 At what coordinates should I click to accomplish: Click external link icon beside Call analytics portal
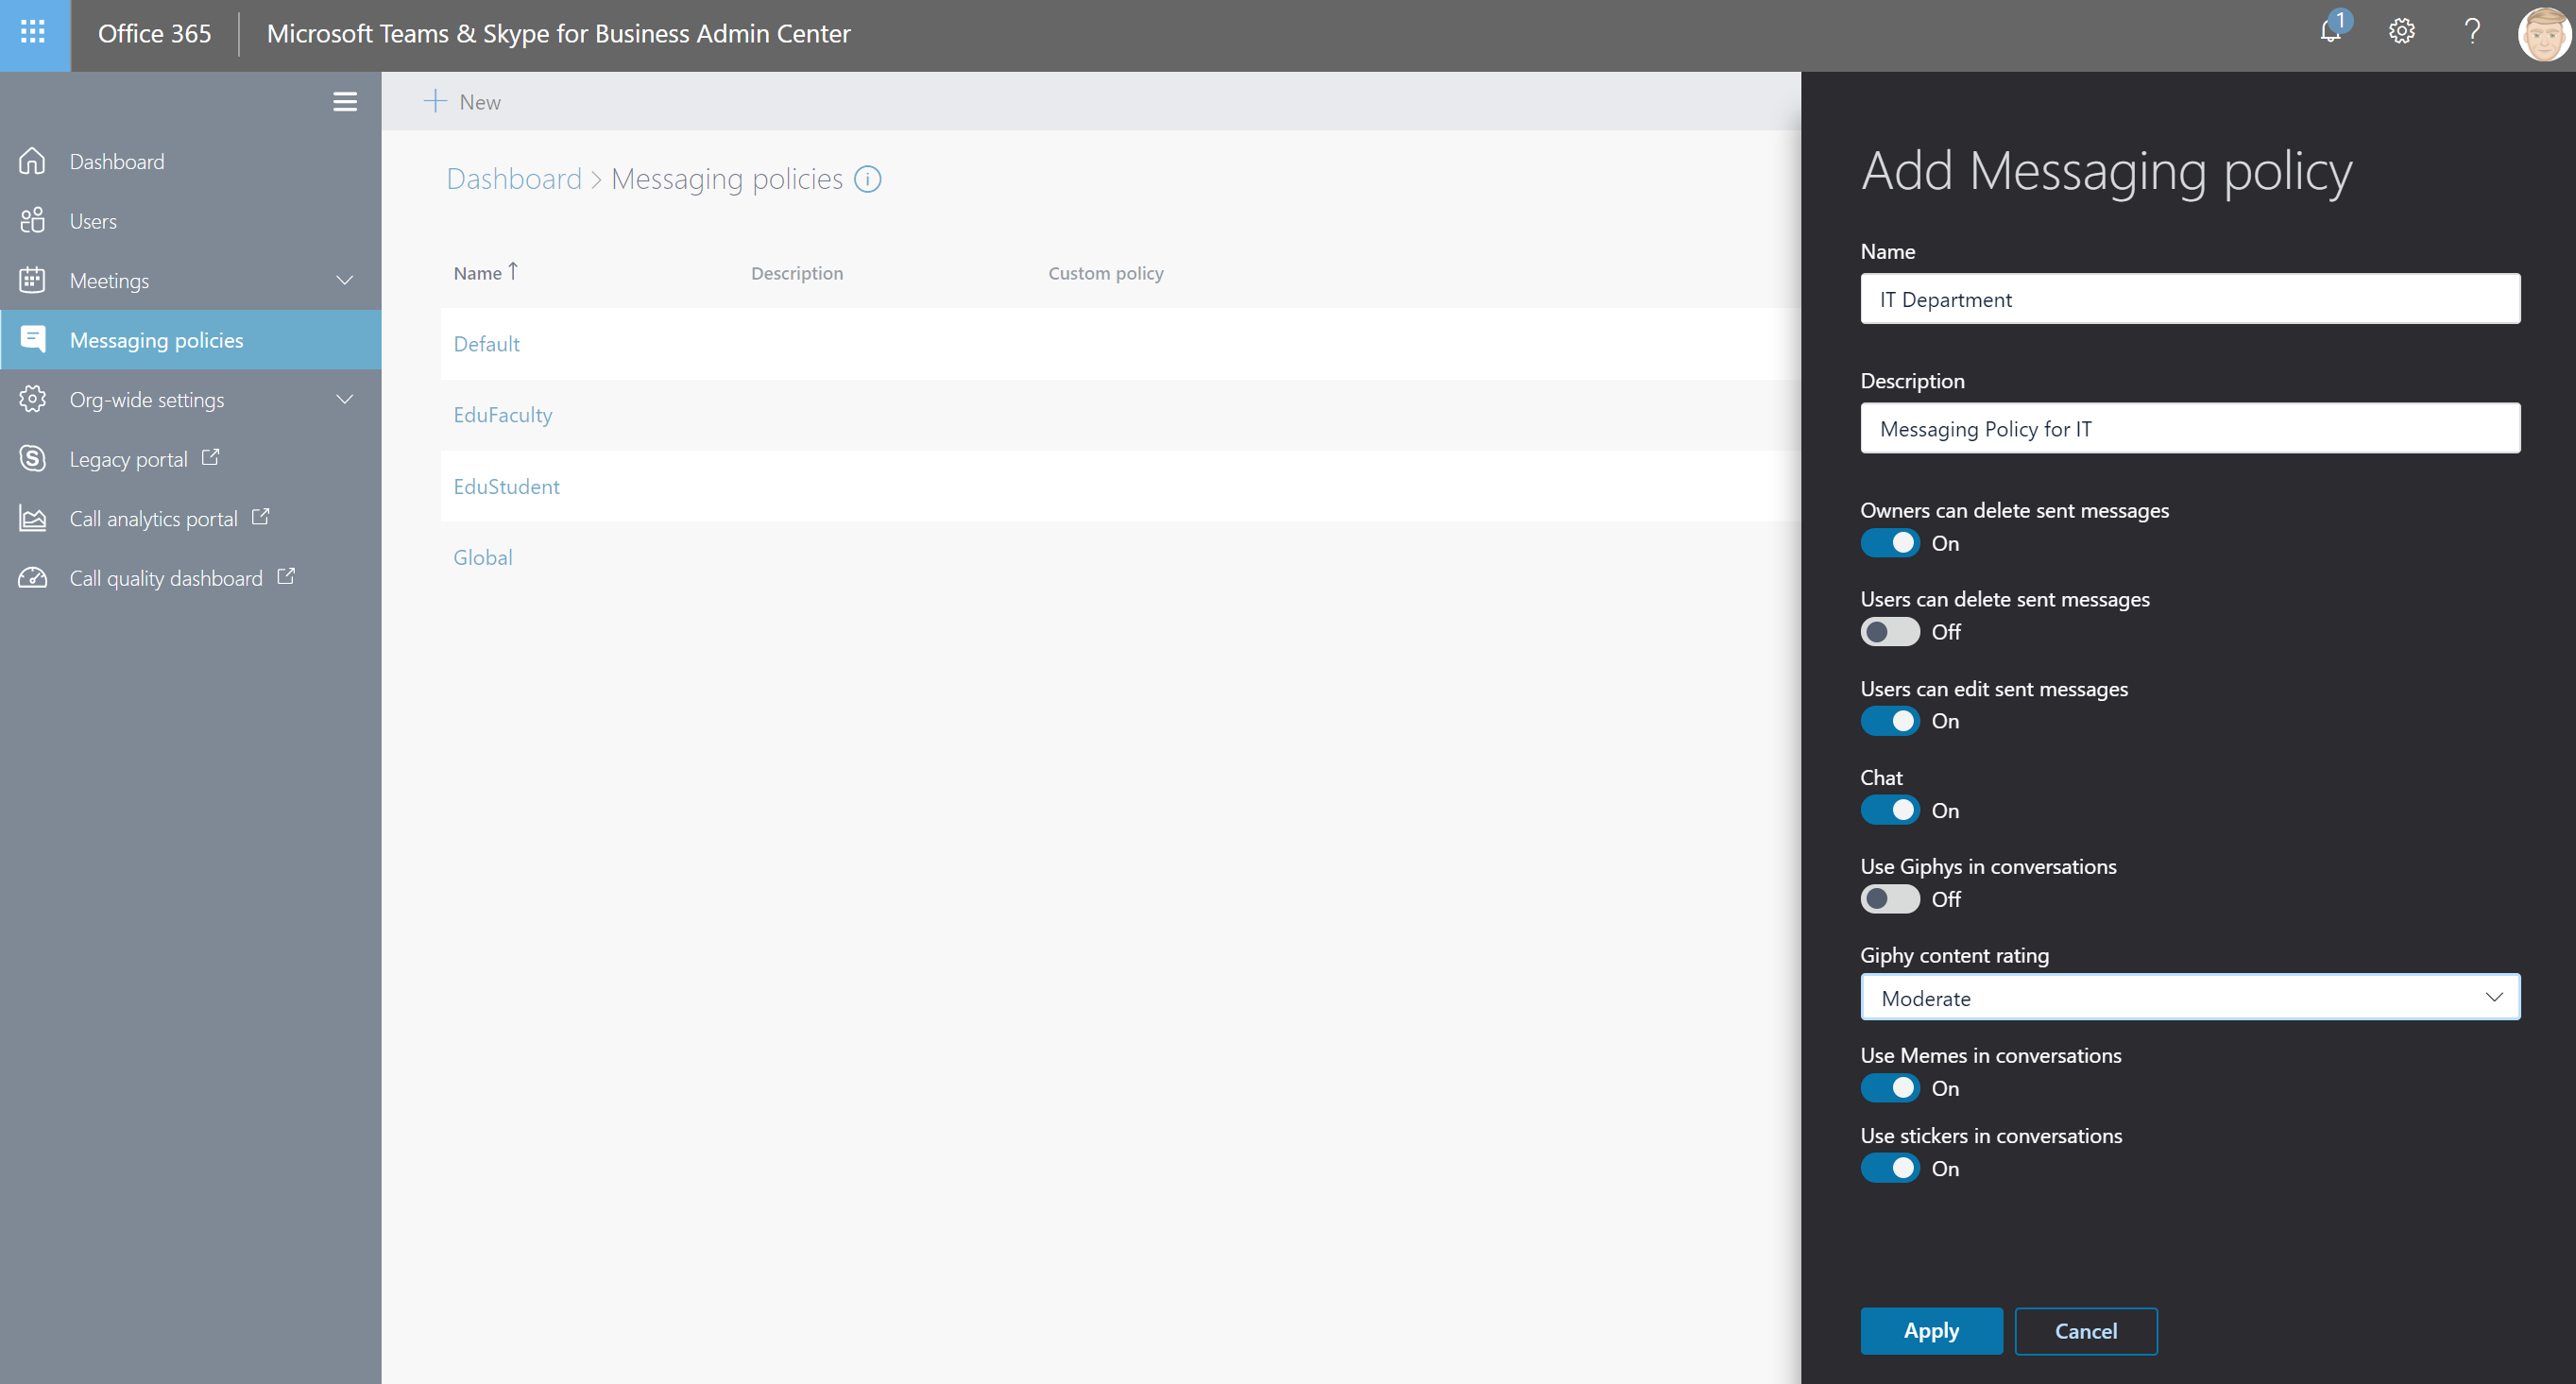click(x=260, y=517)
